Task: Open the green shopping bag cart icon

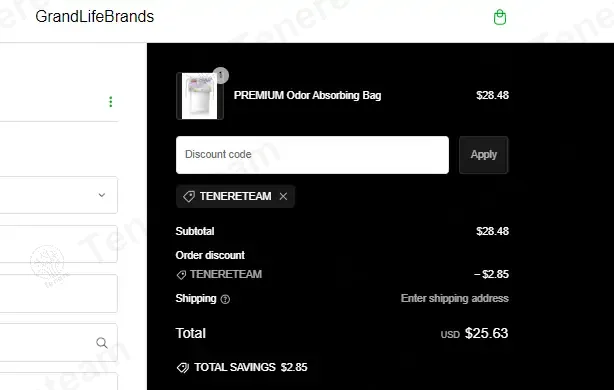Action: point(500,17)
